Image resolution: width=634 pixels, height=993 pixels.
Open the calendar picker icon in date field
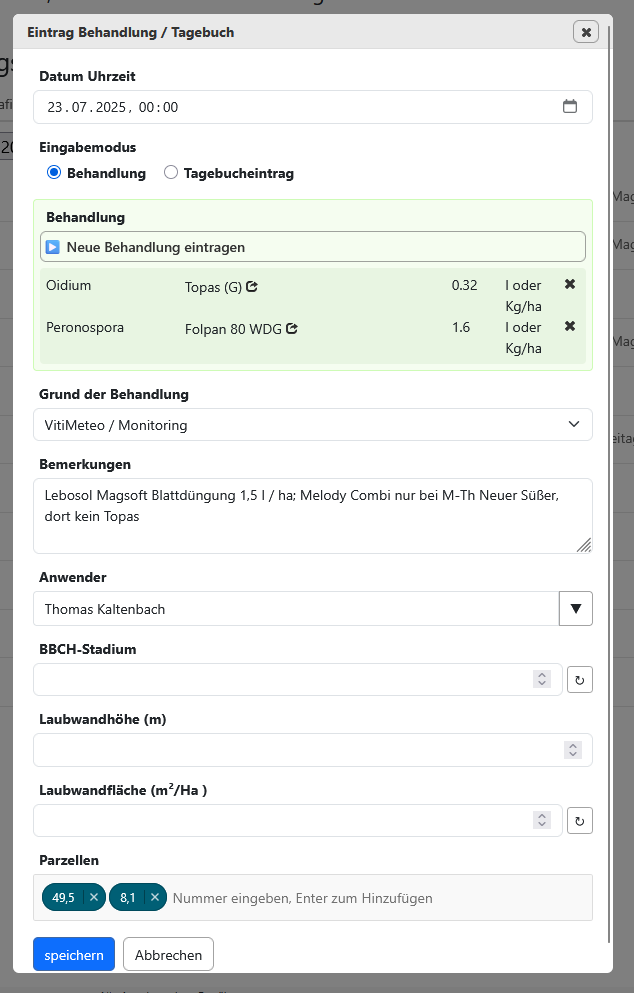point(570,106)
